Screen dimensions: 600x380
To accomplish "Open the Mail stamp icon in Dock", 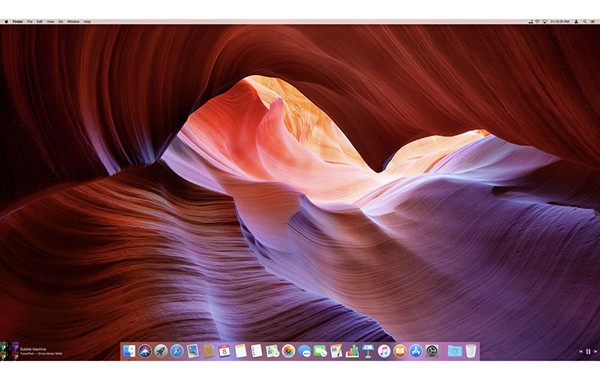I will tap(193, 351).
